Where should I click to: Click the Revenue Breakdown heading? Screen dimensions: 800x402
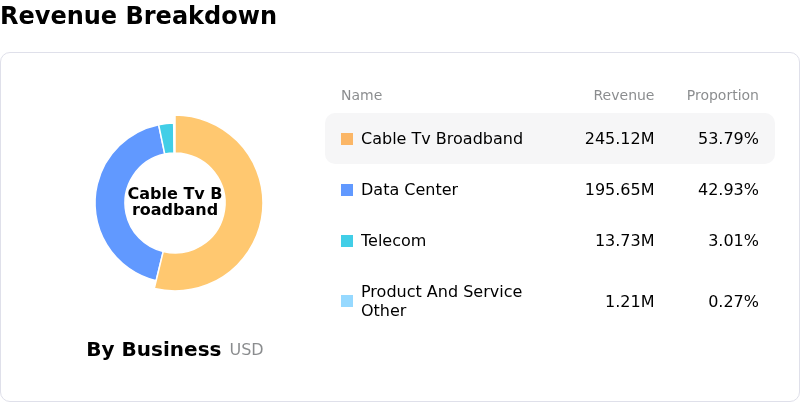click(x=138, y=16)
